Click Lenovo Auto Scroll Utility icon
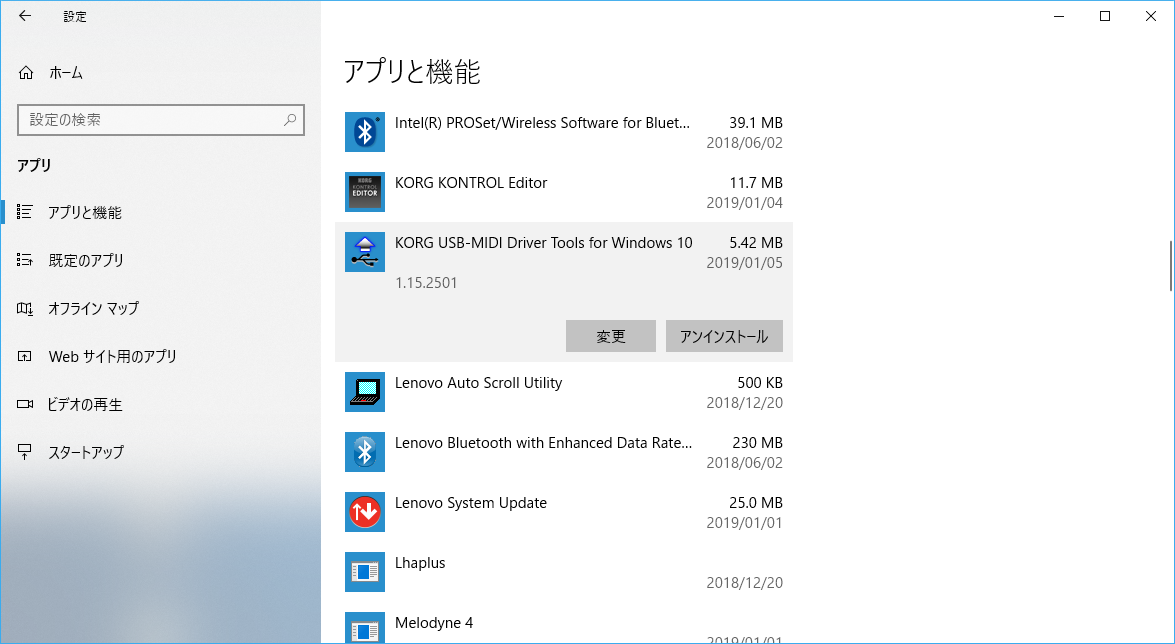The width and height of the screenshot is (1175, 644). pos(365,392)
